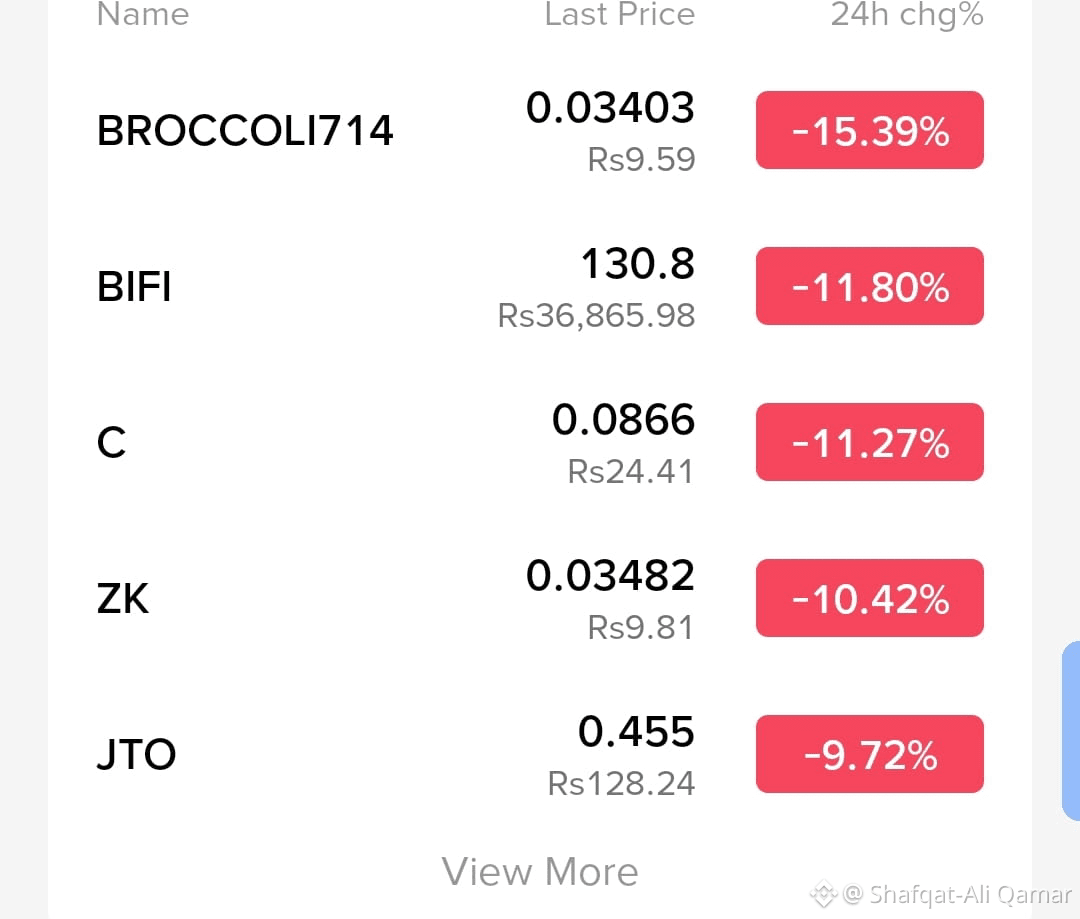Click the Rs9.59 price of BROCCOLI714

click(x=641, y=159)
